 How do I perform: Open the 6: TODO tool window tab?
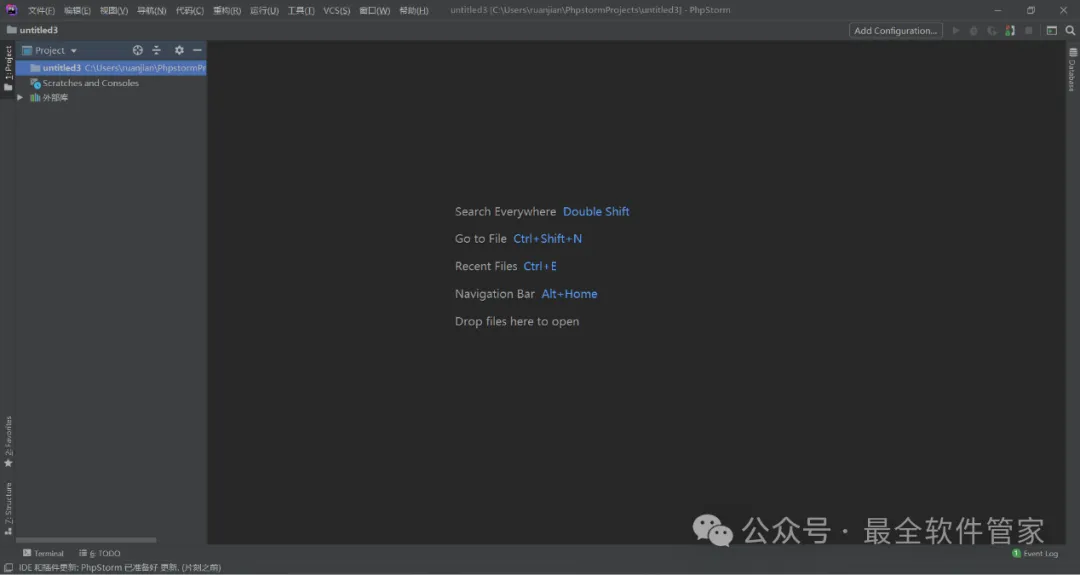pyautogui.click(x=100, y=554)
